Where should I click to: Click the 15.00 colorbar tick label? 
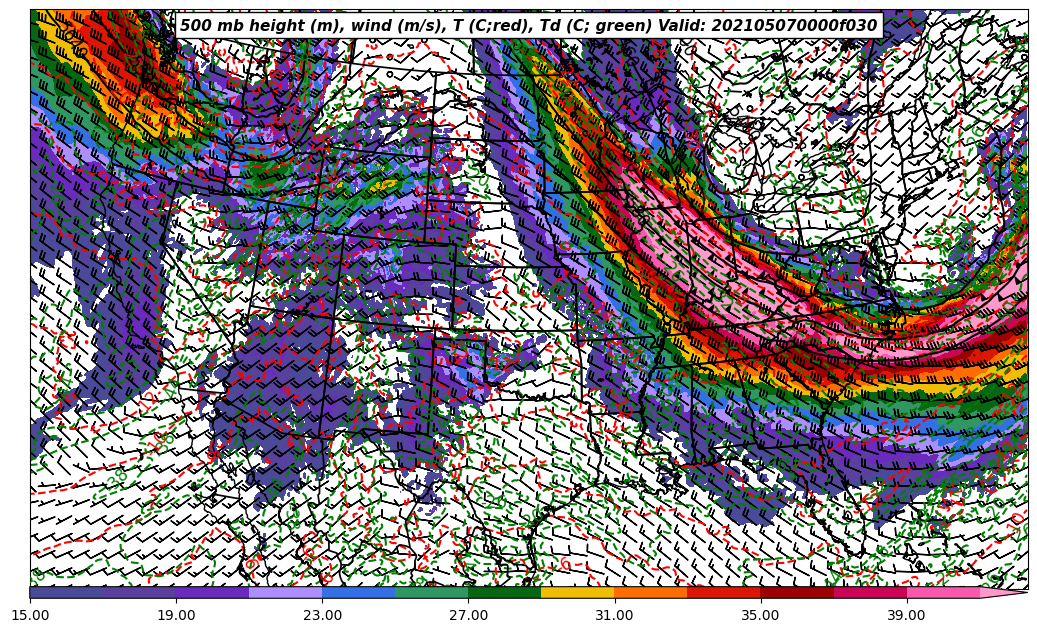(x=31, y=615)
